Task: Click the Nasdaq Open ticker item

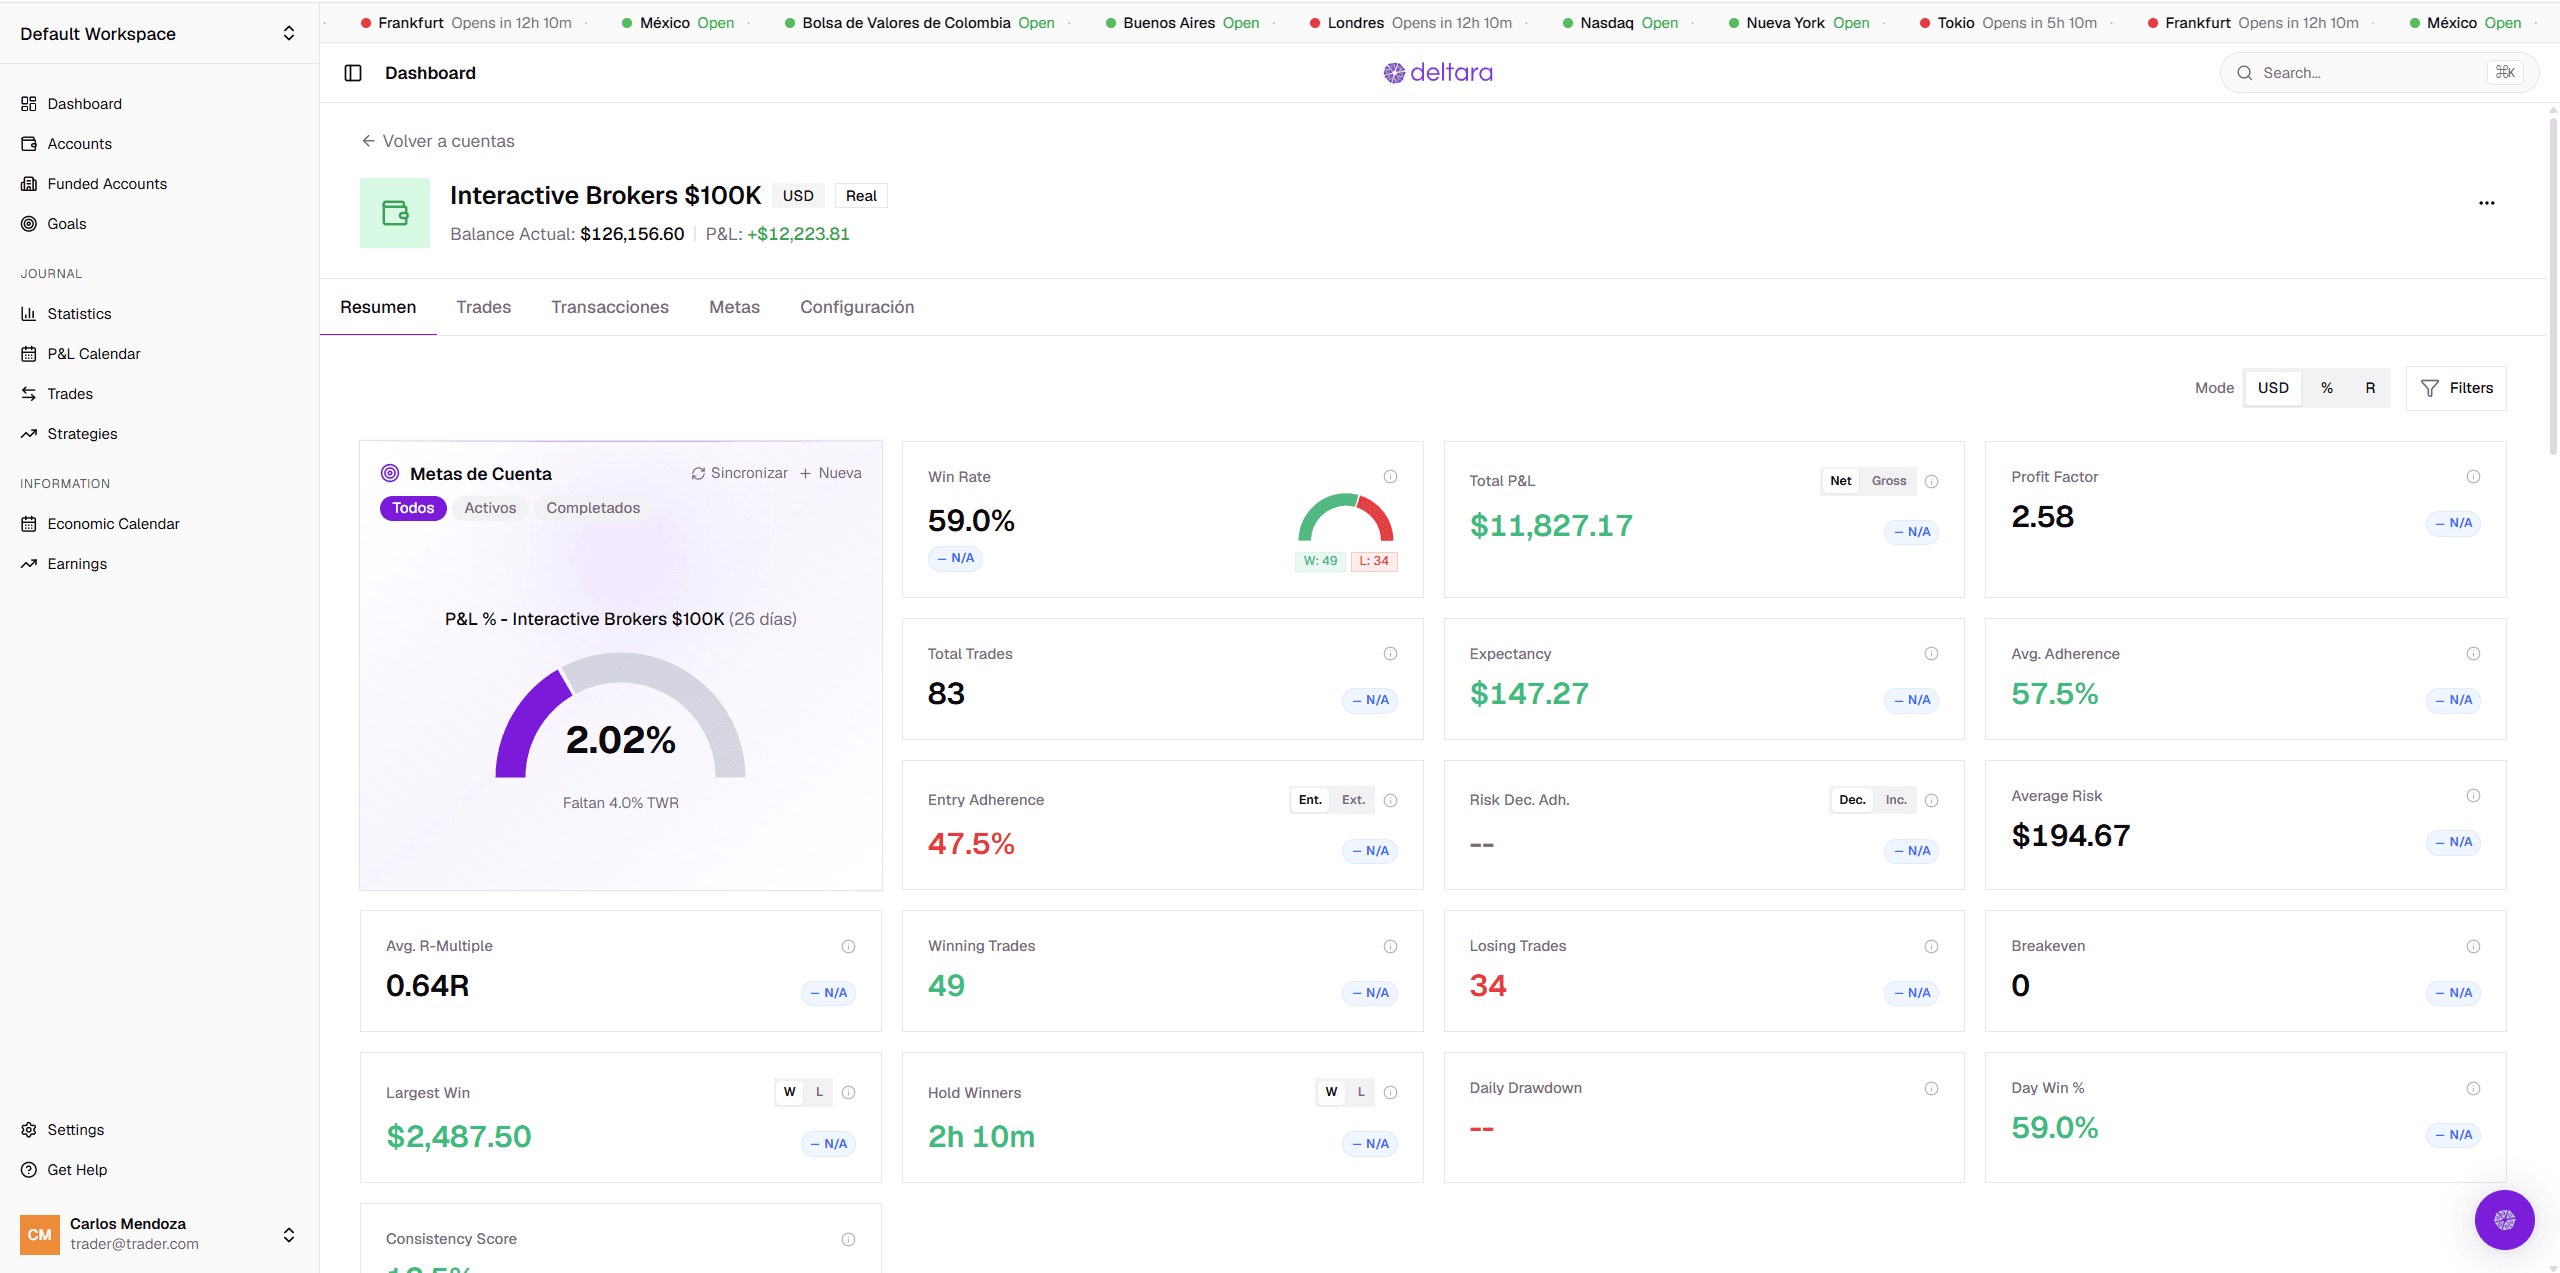Action: [x=1620, y=23]
